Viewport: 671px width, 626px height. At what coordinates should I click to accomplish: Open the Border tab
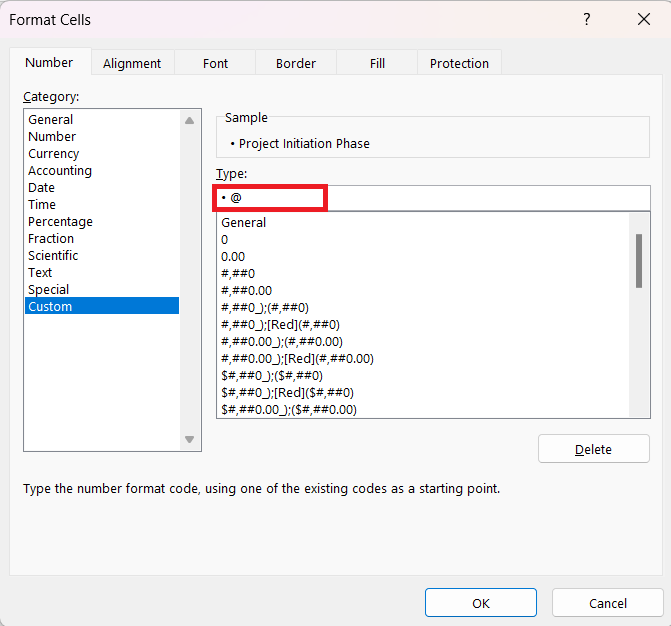coord(296,63)
